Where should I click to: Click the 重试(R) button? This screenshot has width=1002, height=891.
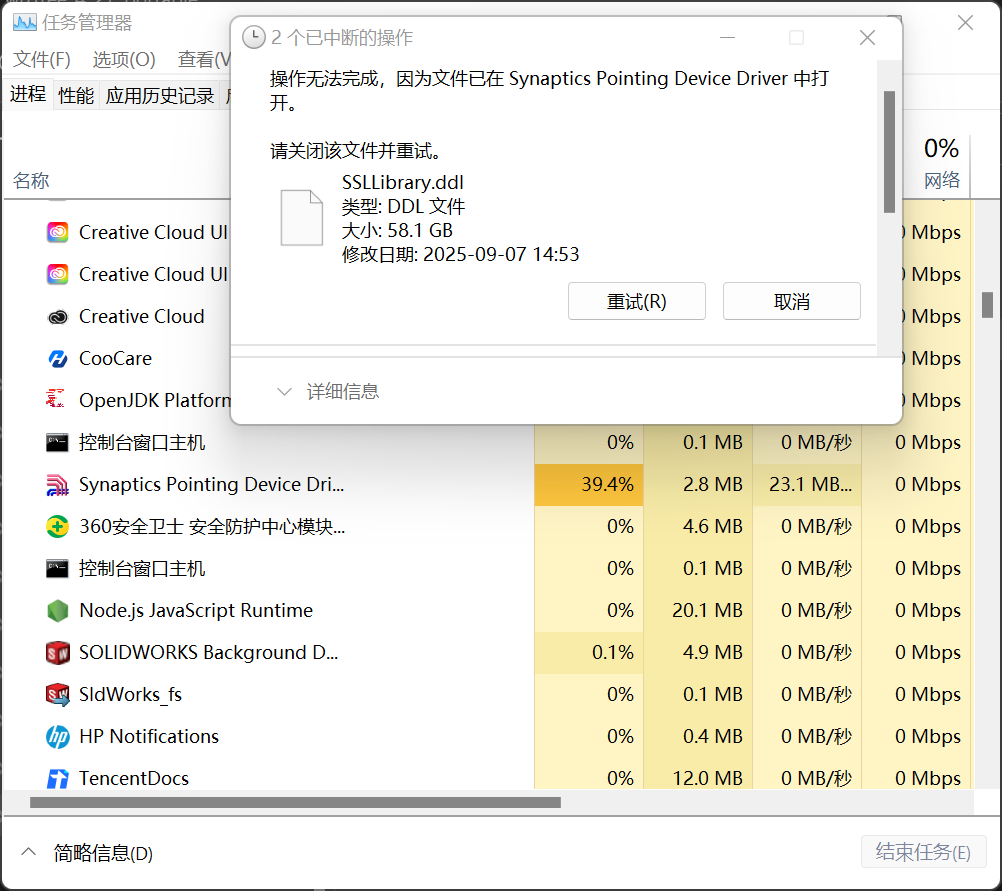point(636,301)
